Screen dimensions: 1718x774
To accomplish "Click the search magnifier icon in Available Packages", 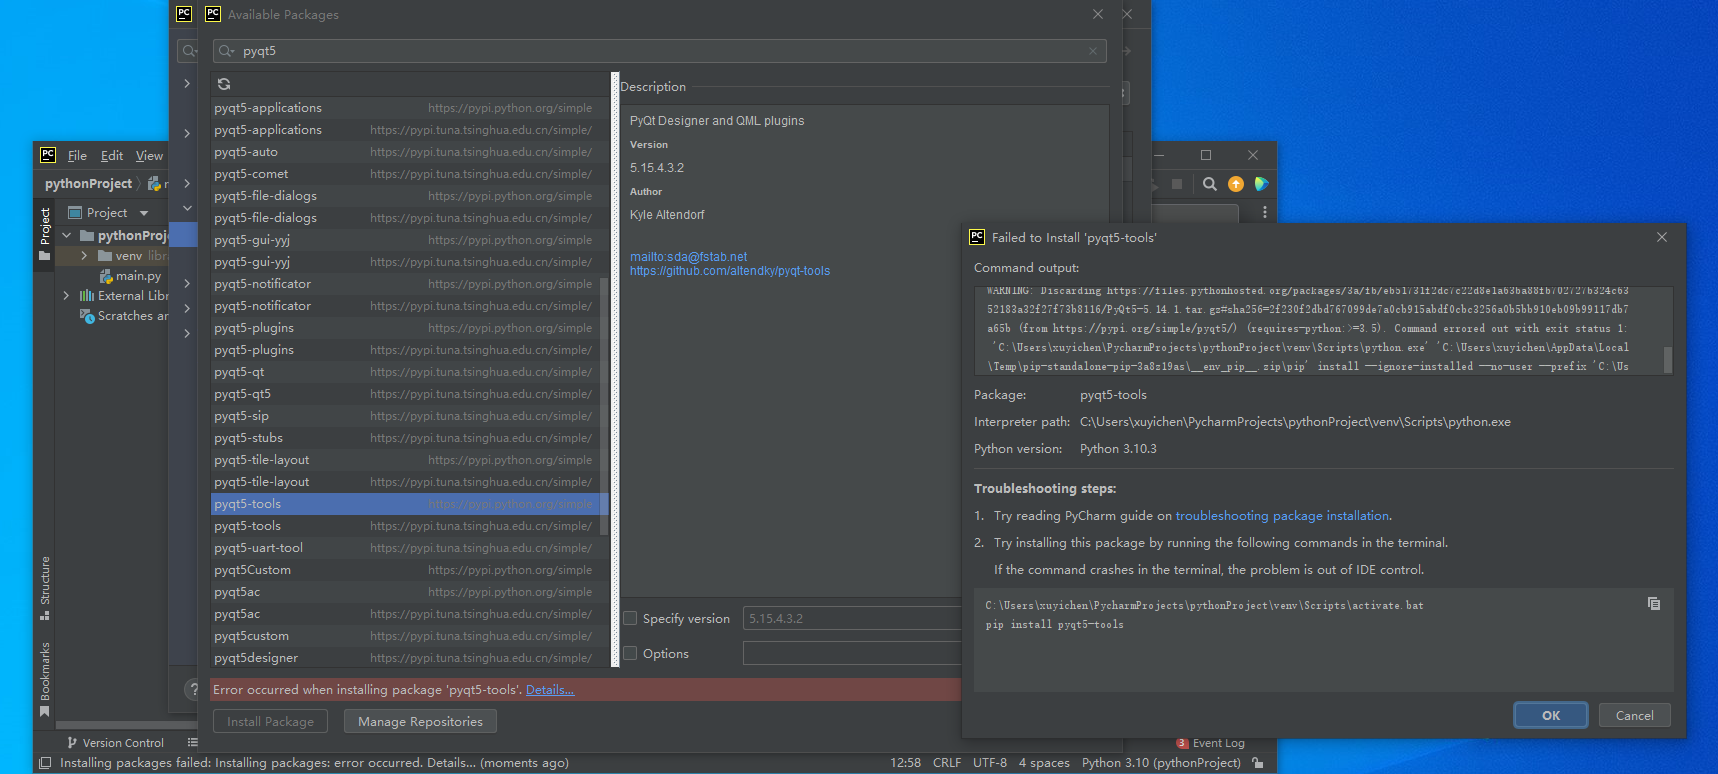I will (x=226, y=51).
